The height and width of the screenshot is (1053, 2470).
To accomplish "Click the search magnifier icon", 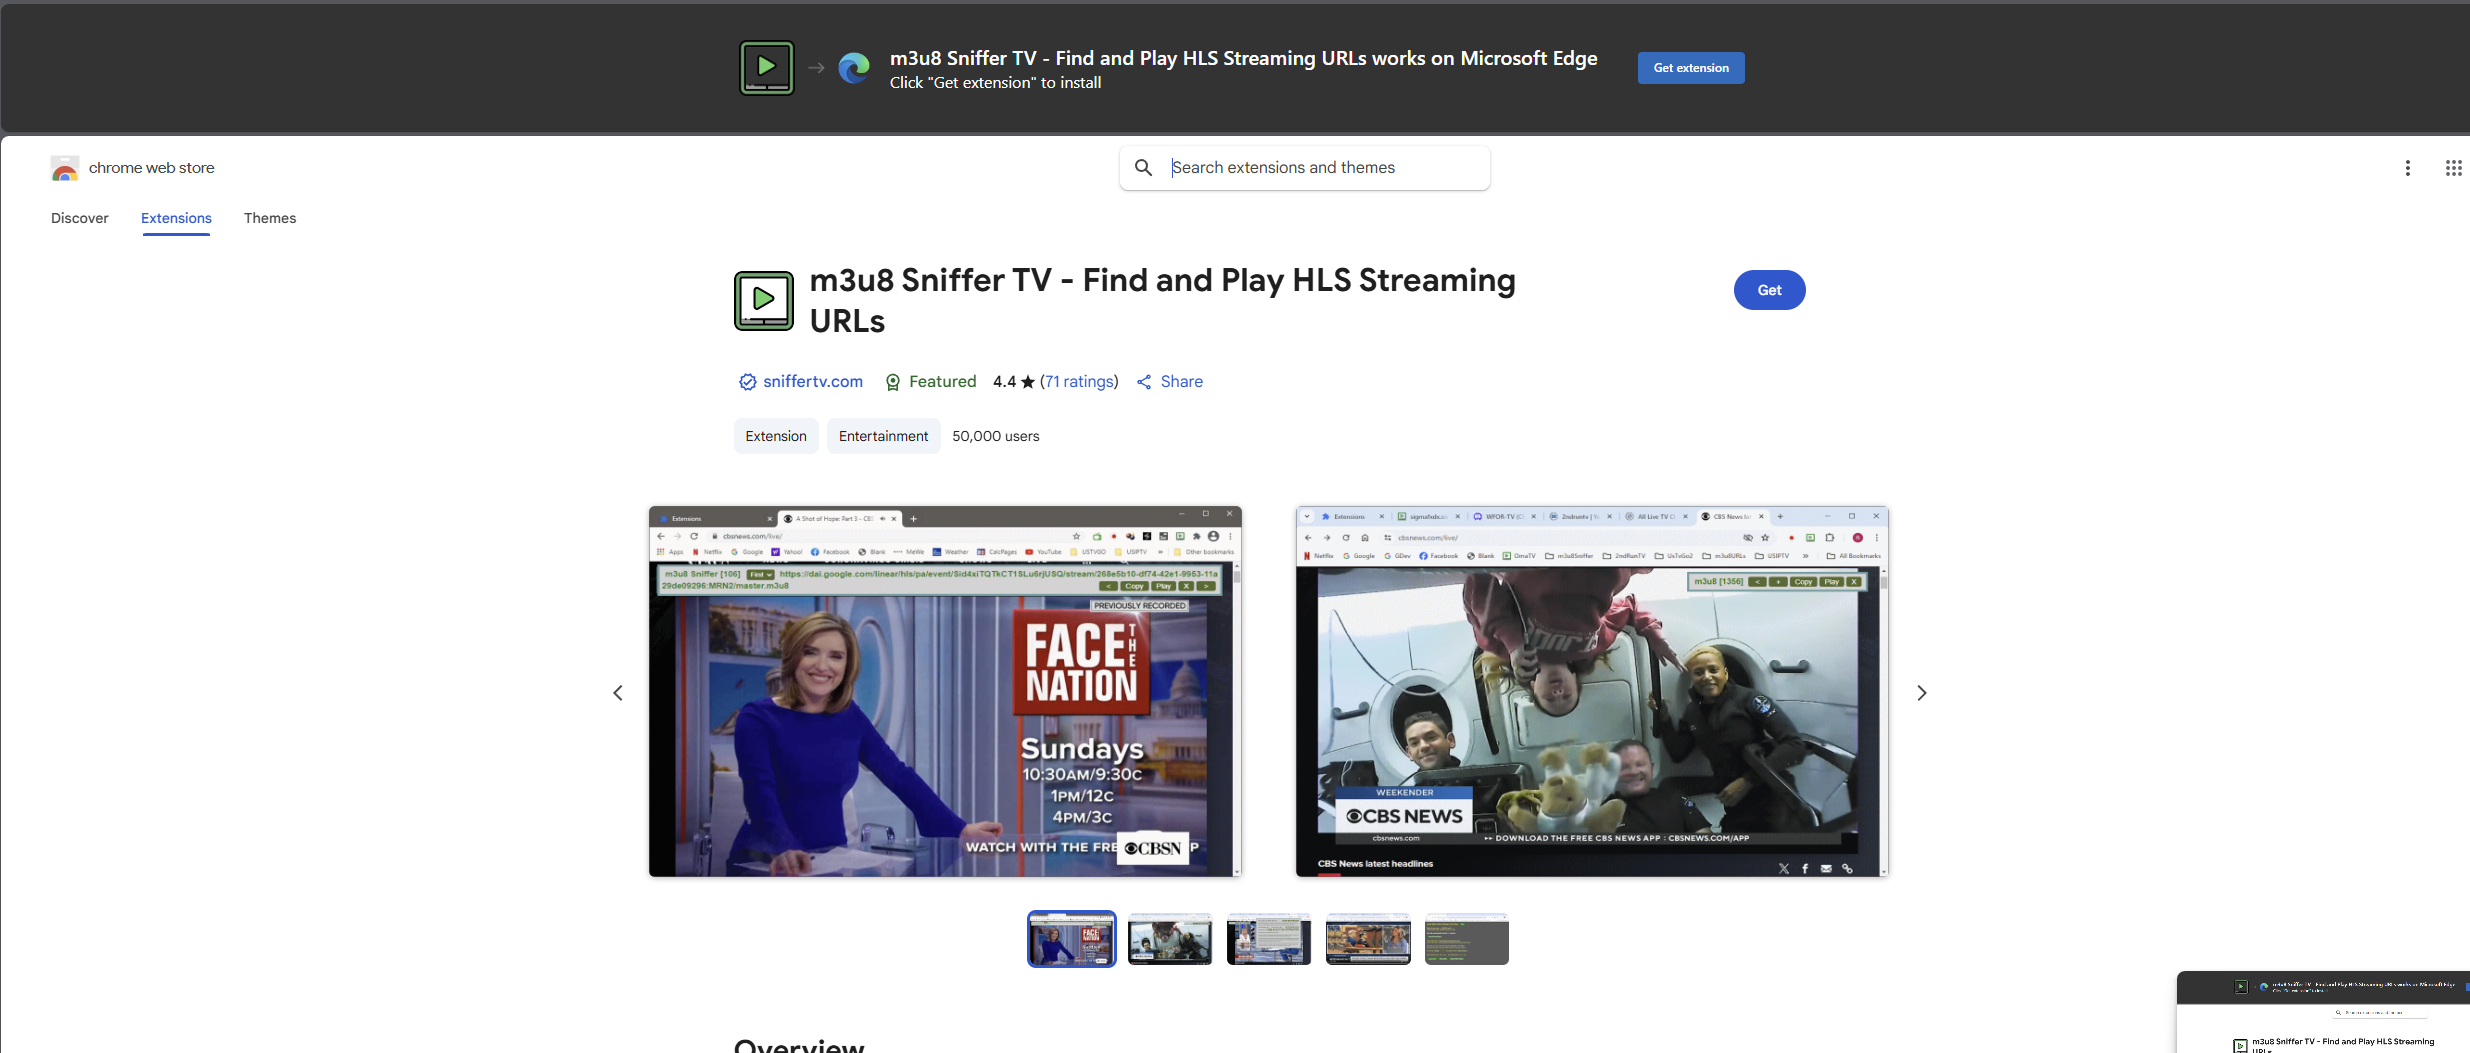I will (x=1143, y=168).
